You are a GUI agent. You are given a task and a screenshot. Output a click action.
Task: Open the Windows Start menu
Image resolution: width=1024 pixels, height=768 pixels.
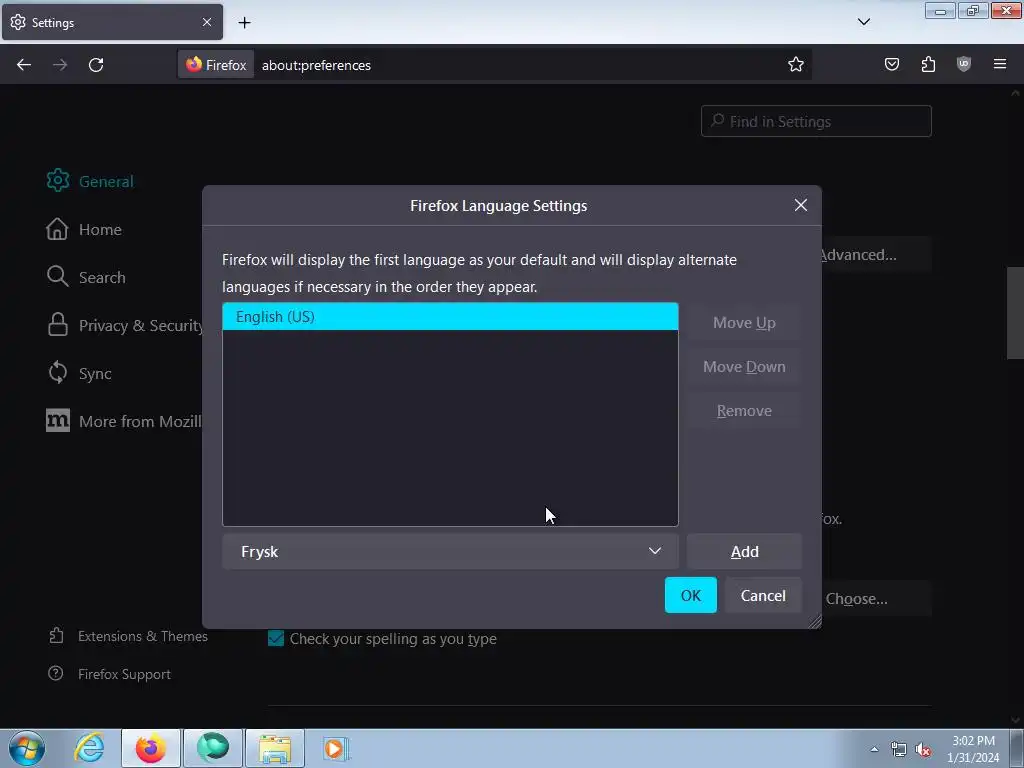(27, 748)
